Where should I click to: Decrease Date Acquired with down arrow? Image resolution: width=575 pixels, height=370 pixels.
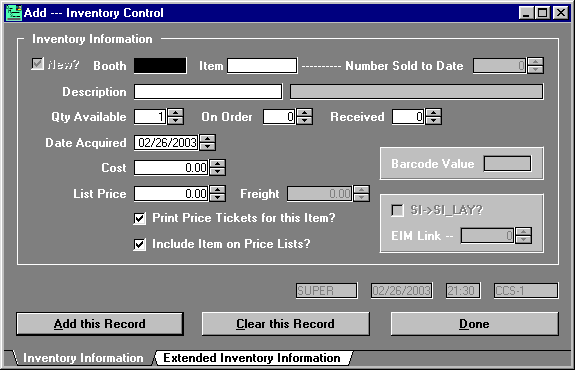pos(208,147)
